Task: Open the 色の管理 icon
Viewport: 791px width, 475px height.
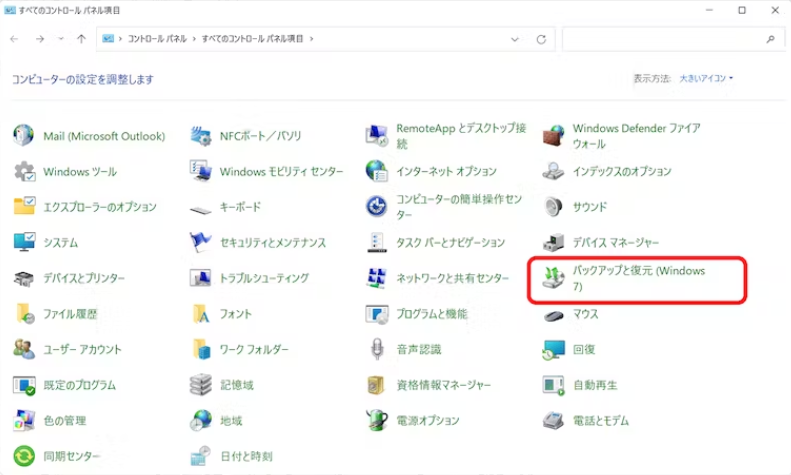Action: pyautogui.click(x=24, y=420)
